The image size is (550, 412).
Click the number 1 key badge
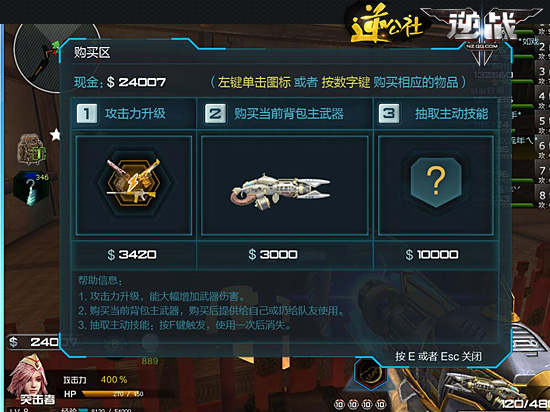pyautogui.click(x=87, y=114)
